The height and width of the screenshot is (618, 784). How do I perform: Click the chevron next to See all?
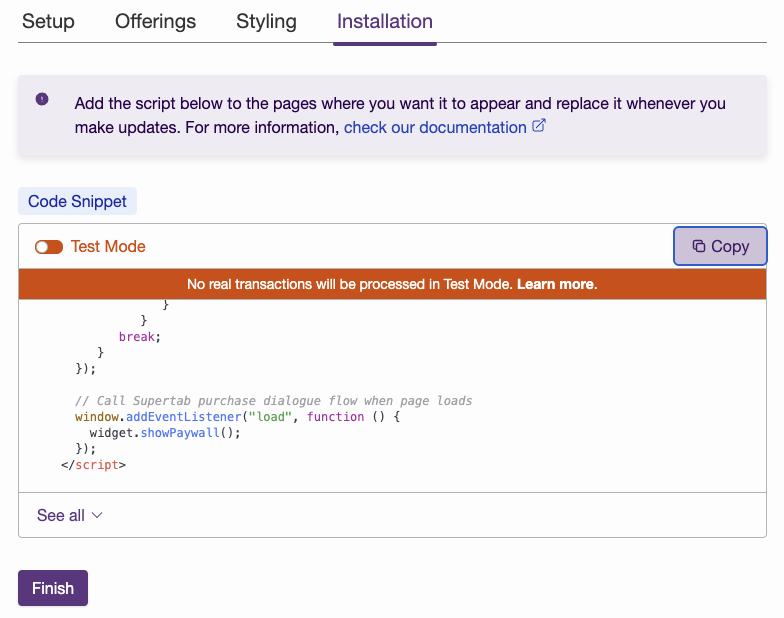[x=97, y=515]
